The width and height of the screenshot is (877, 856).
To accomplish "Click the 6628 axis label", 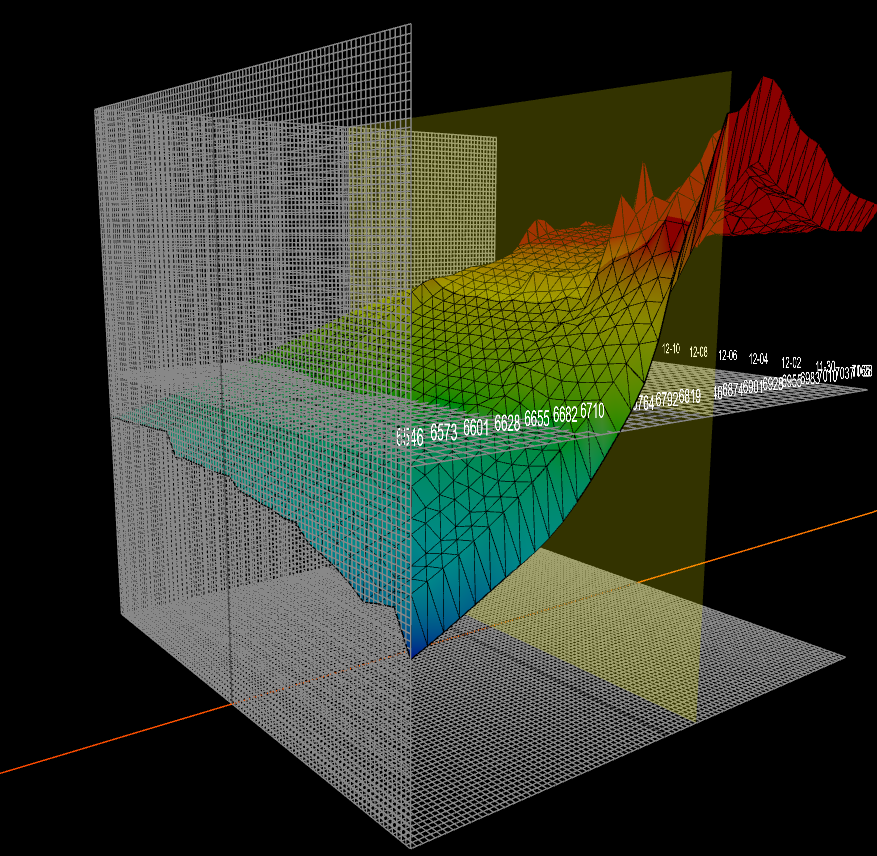I will [507, 422].
